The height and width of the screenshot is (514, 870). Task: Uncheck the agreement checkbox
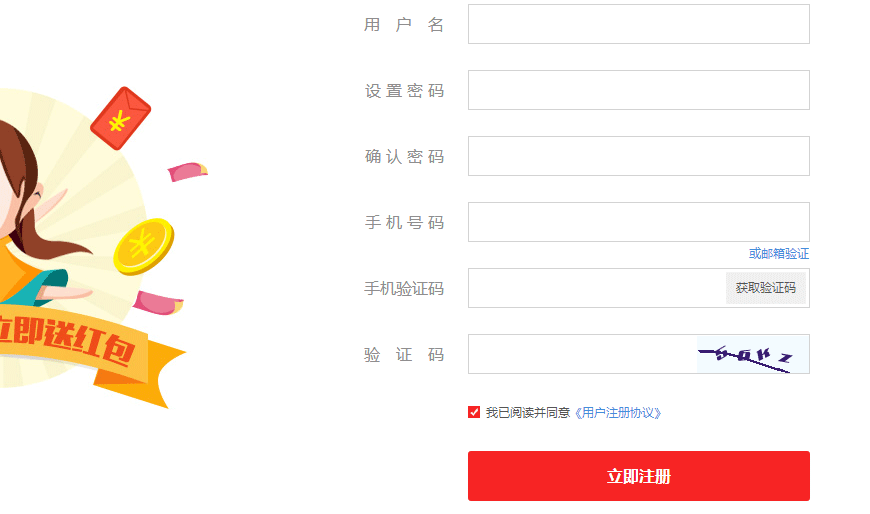tap(474, 412)
